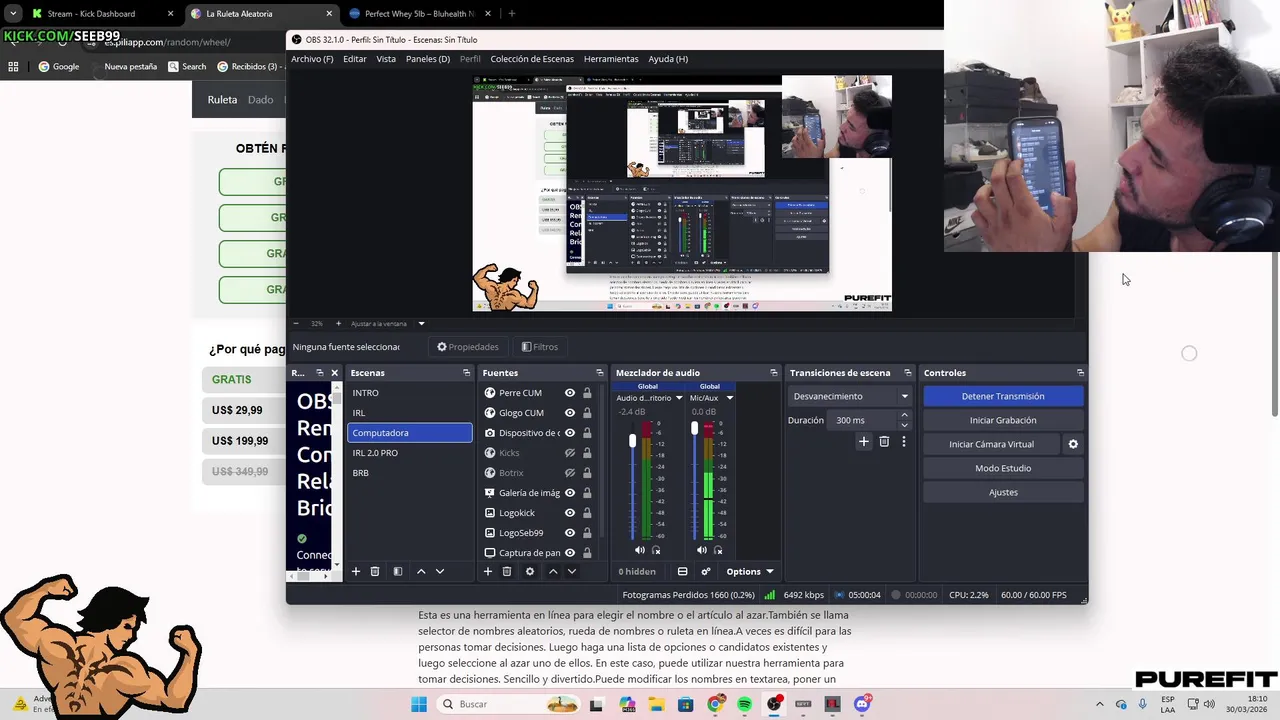Increase transition Duración with the up stepper
This screenshot has height=720, width=1280.
tap(904, 415)
